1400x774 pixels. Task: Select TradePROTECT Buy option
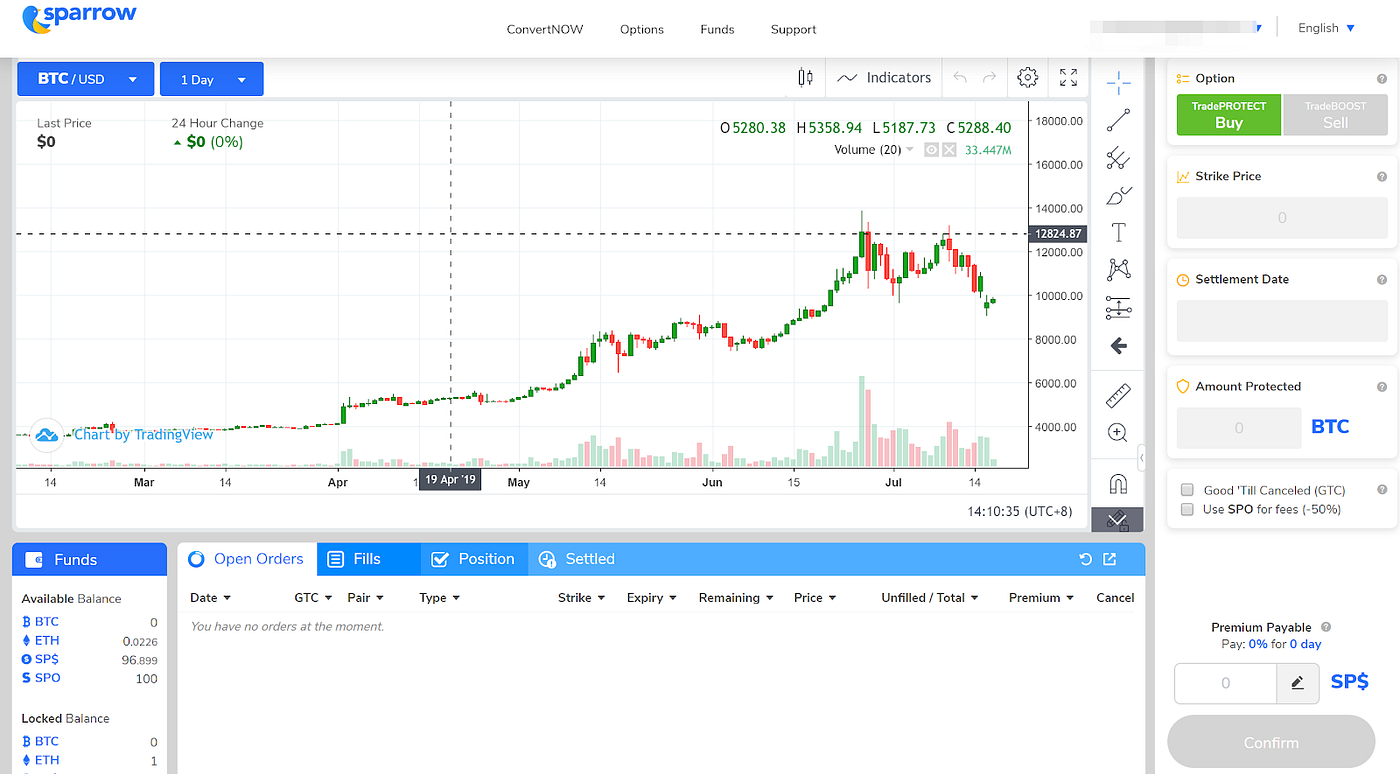pos(1228,115)
